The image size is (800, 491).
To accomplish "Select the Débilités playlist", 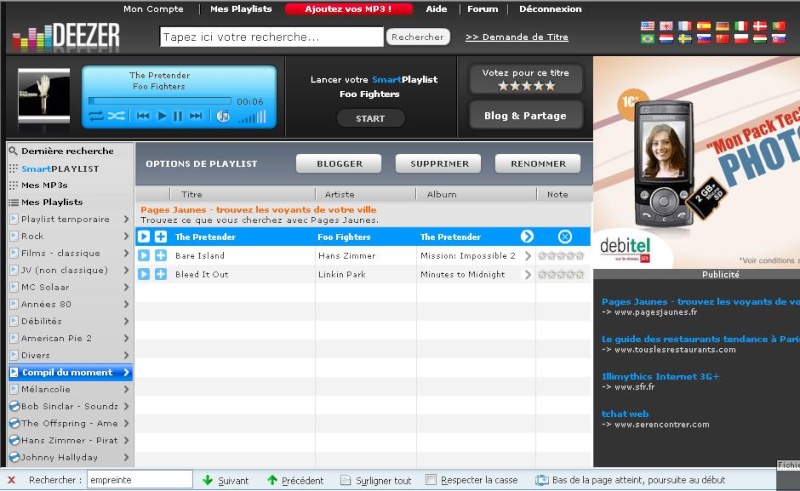I will (41, 321).
